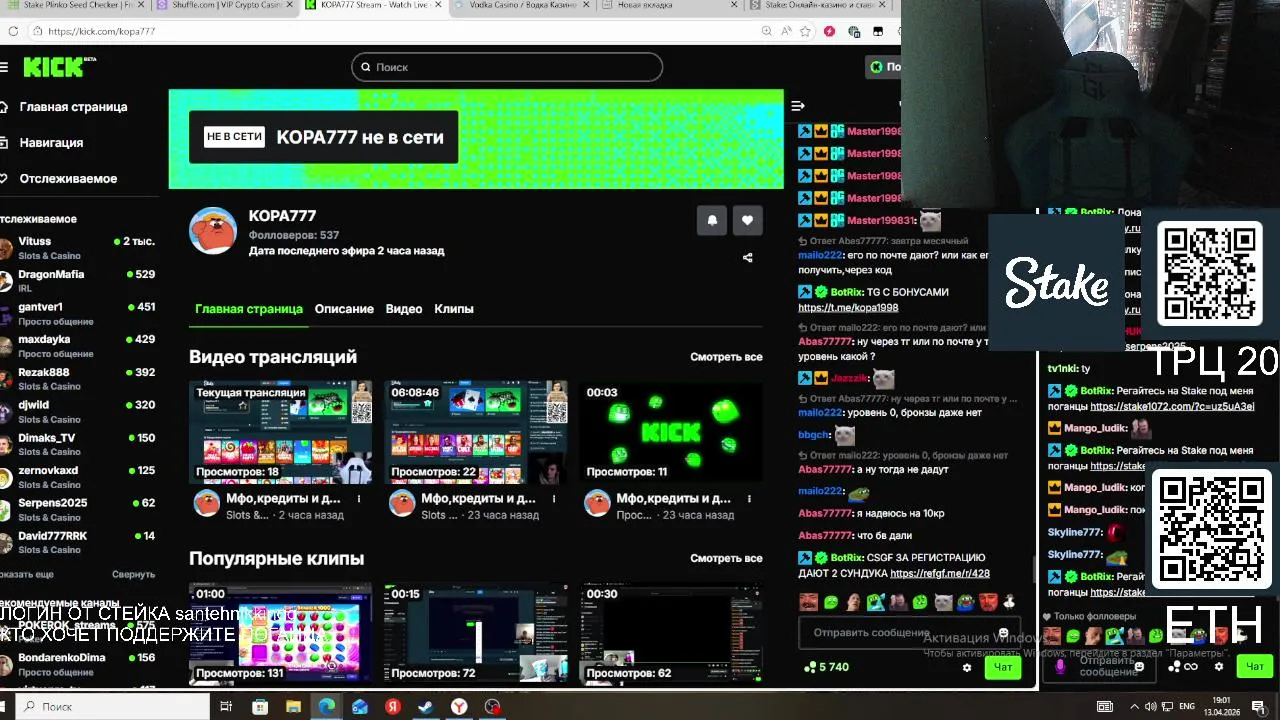Close the 'Новая вкладка' browser tab
The image size is (1280, 720).
pyautogui.click(x=732, y=5)
